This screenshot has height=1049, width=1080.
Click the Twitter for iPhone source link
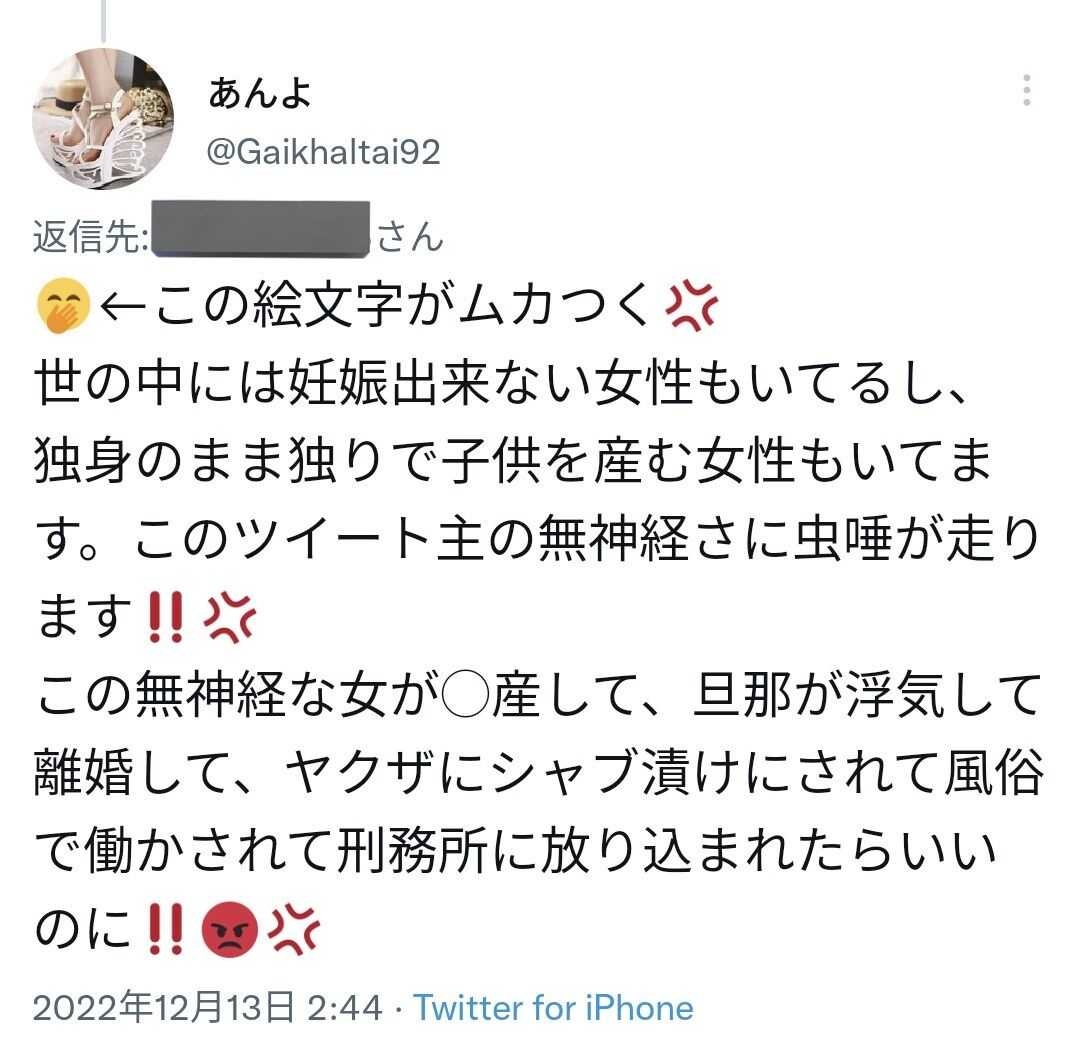tap(553, 1008)
